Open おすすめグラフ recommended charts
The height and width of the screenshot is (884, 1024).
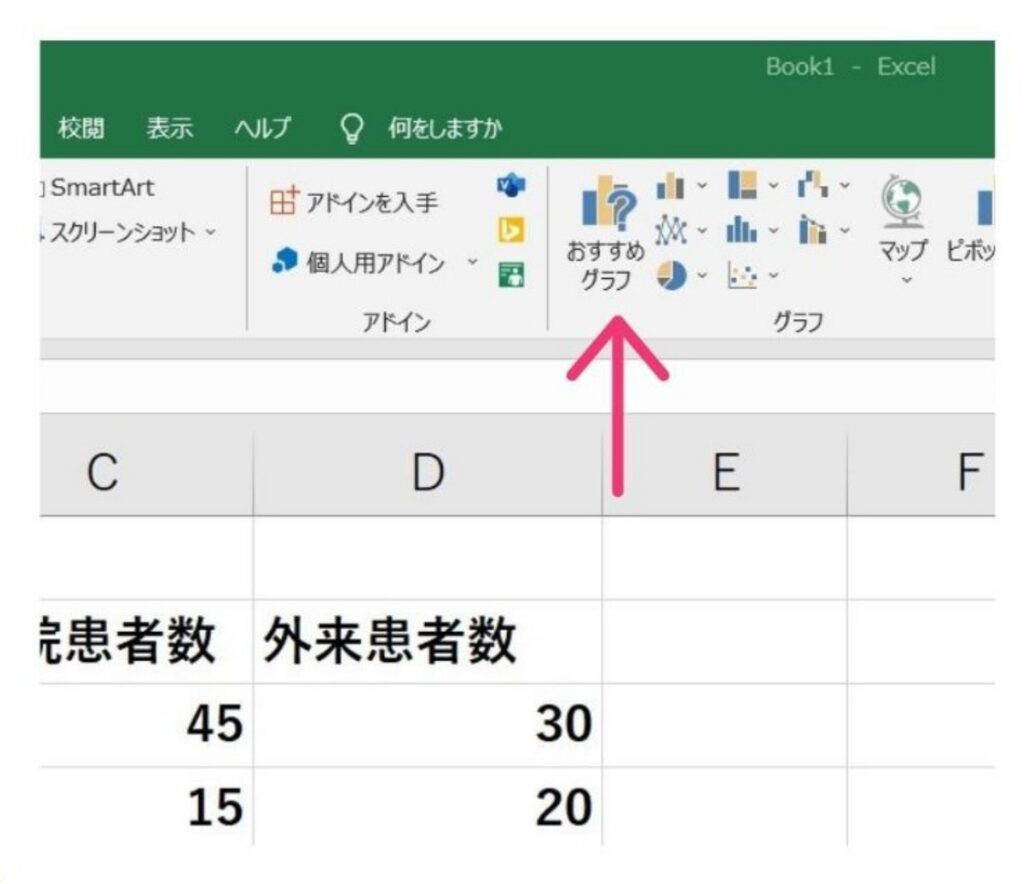pyautogui.click(x=606, y=234)
